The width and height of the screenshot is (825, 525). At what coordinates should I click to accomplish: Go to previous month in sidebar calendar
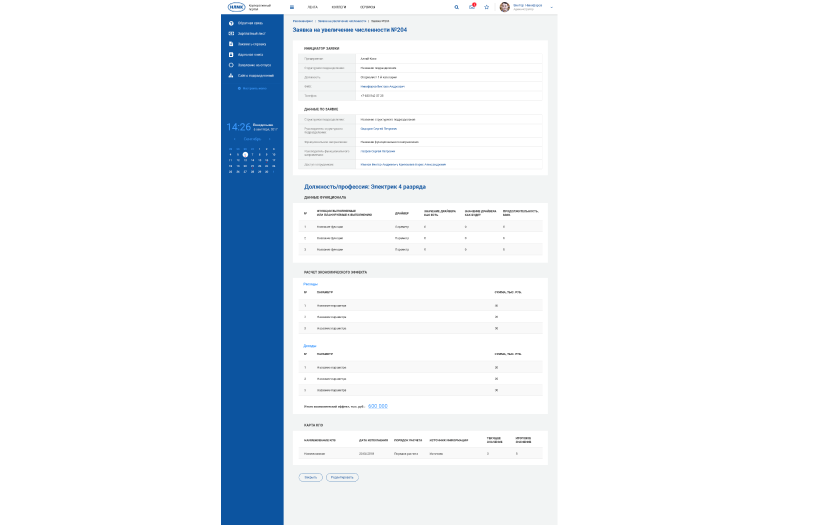[x=235, y=139]
